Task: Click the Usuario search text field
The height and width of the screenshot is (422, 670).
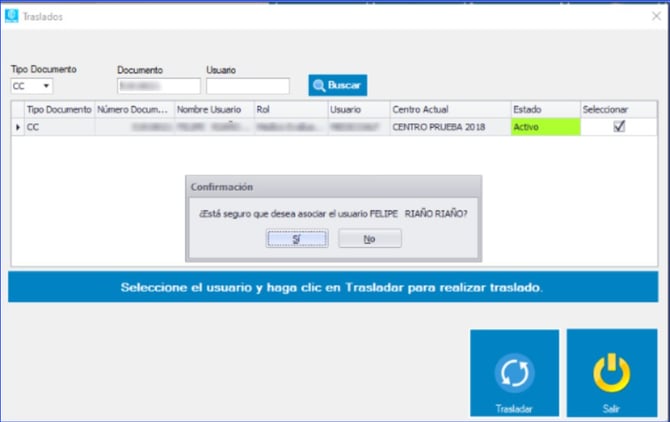Action: pos(247,86)
